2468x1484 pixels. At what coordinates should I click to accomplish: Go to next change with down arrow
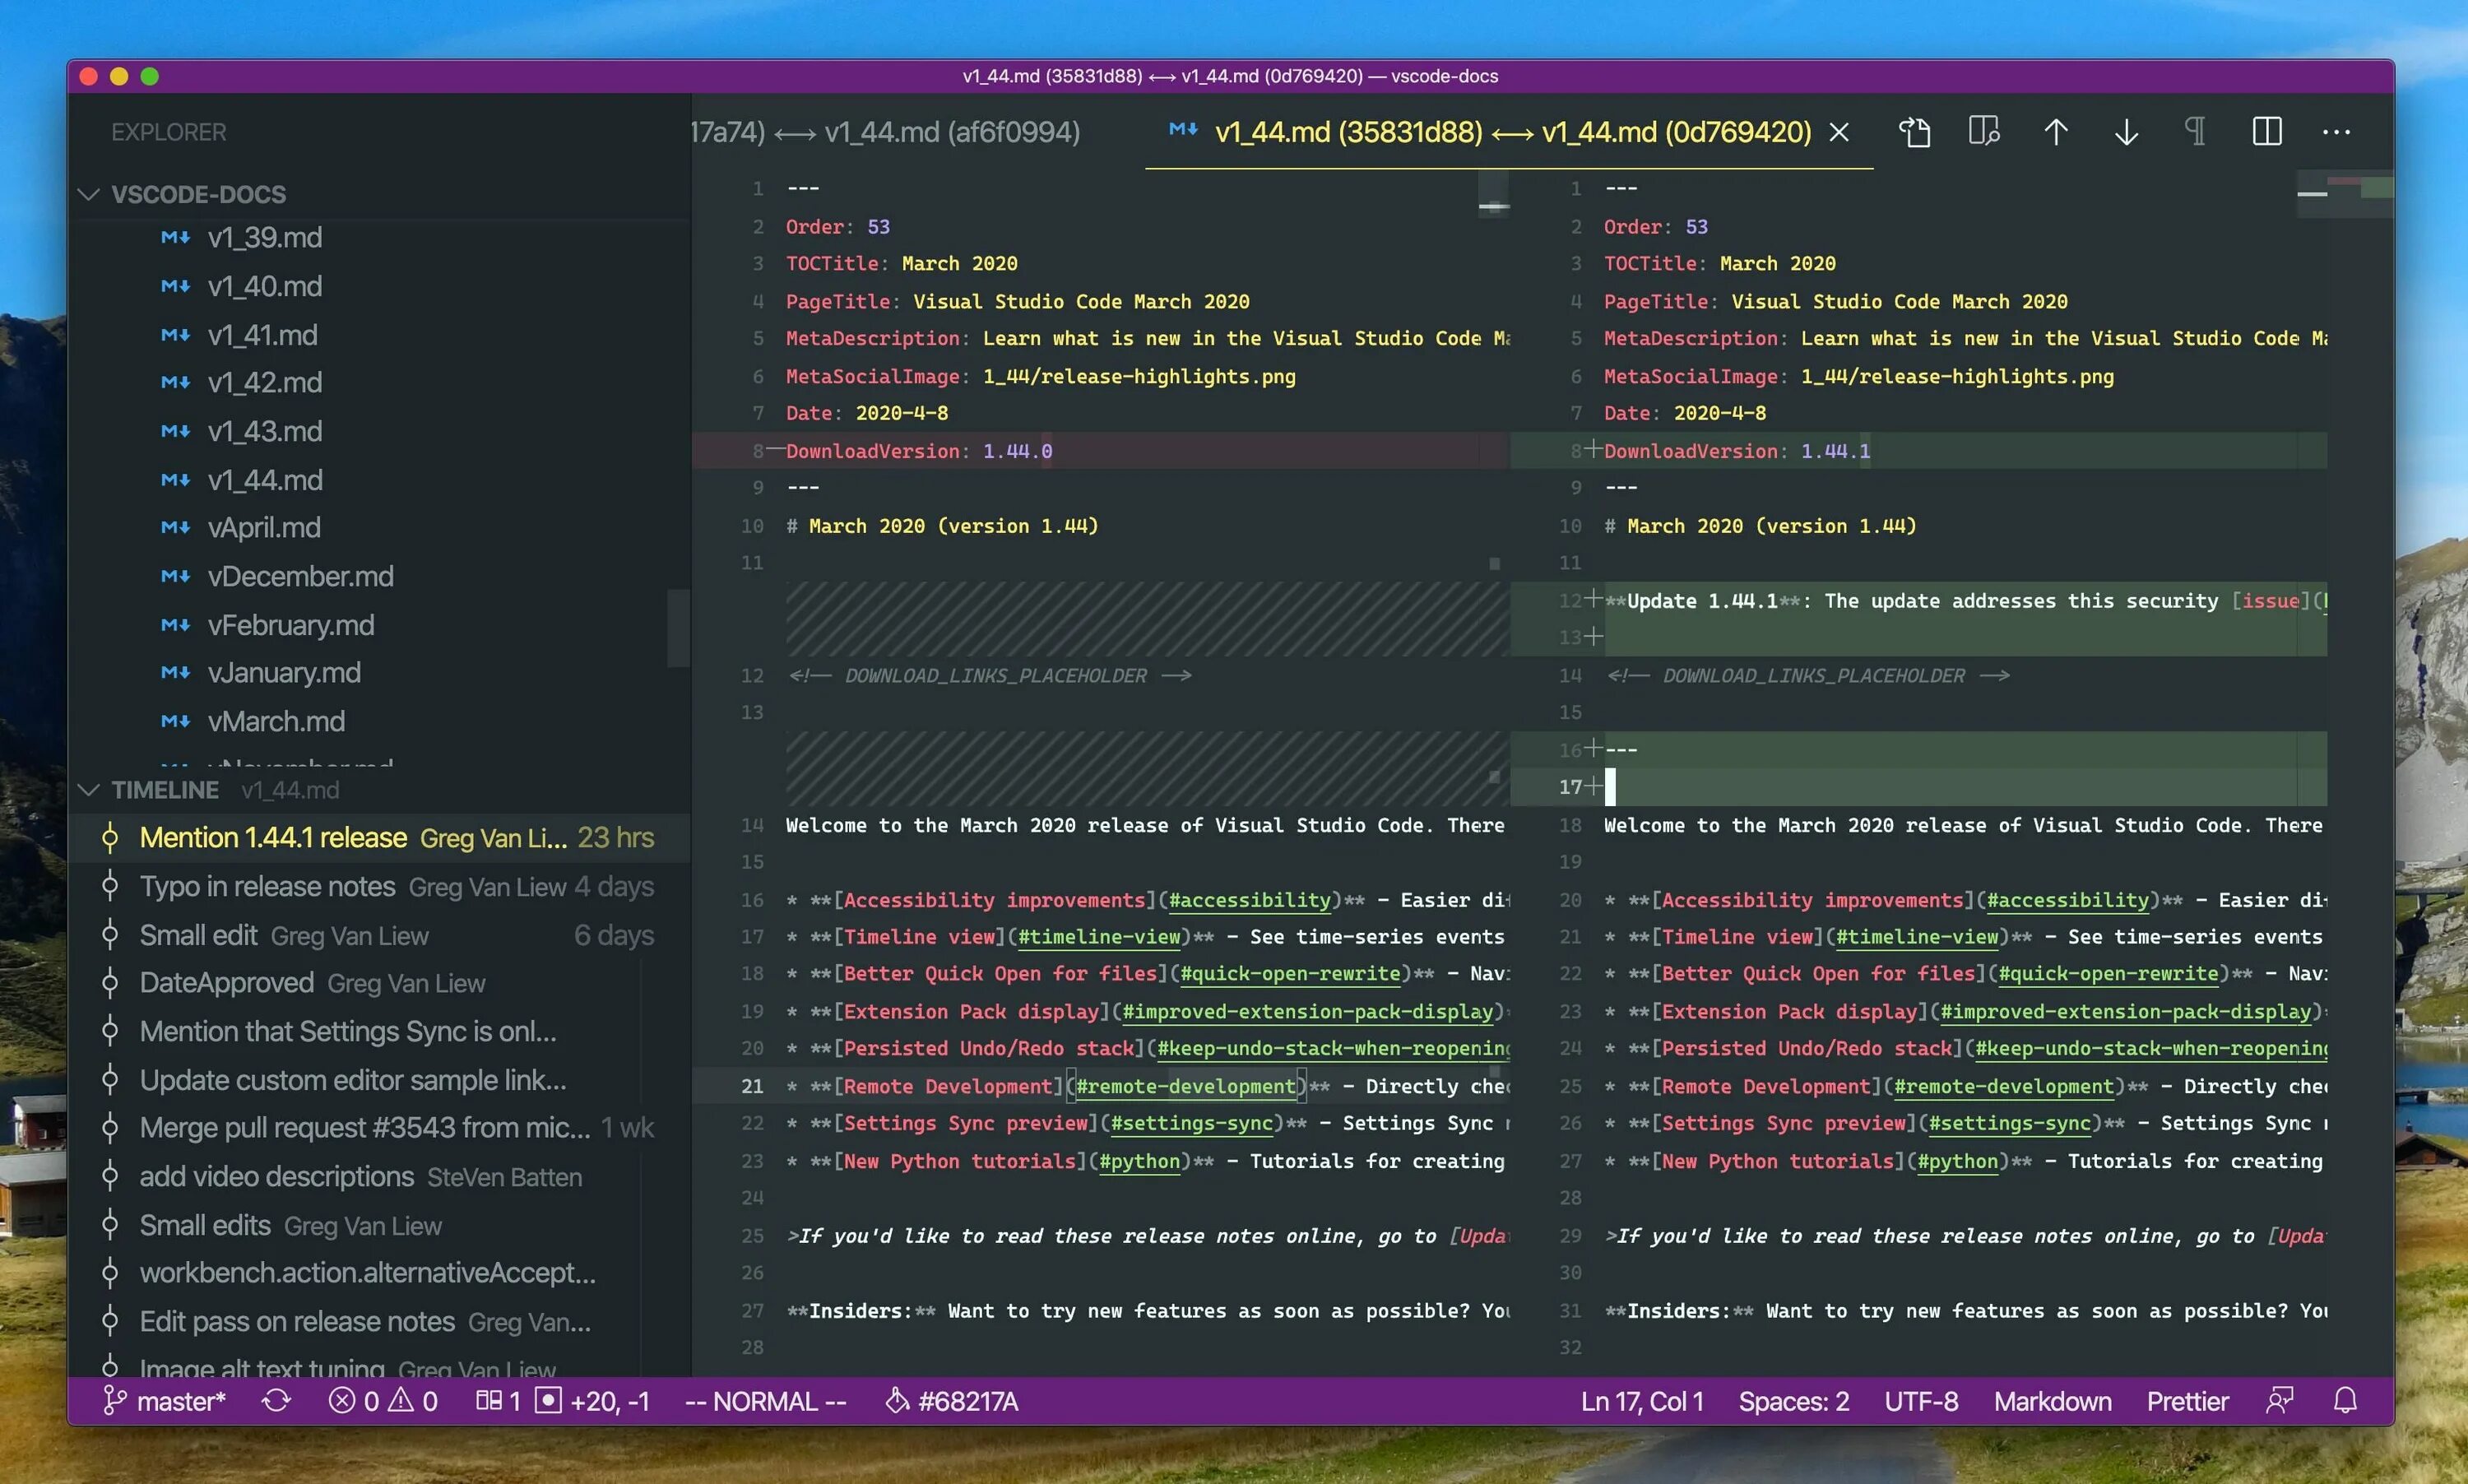(2126, 132)
